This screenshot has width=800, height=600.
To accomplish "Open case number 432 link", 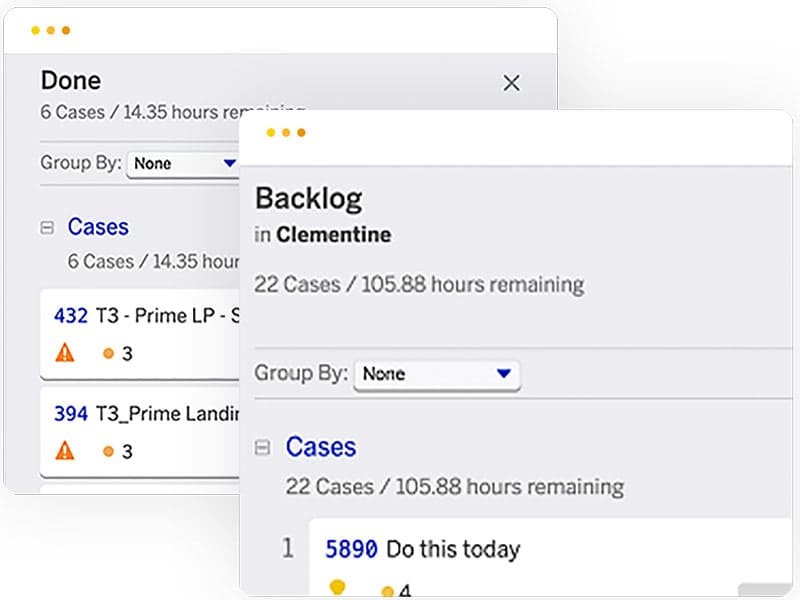I will coord(71,316).
